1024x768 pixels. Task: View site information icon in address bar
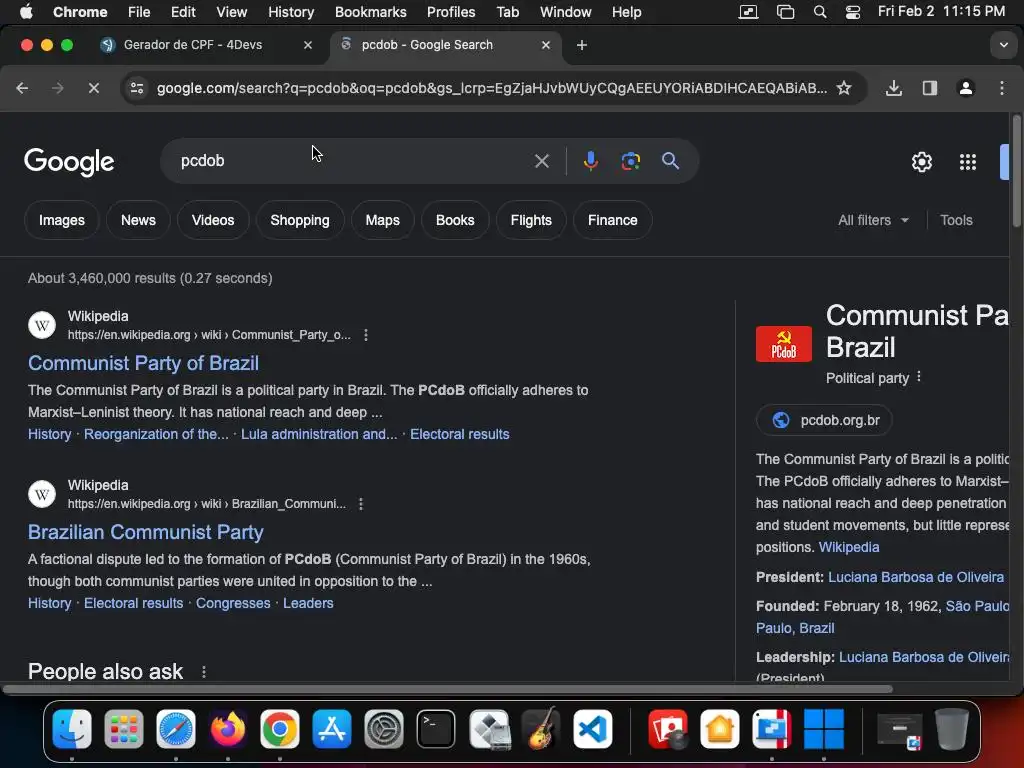(x=136, y=88)
